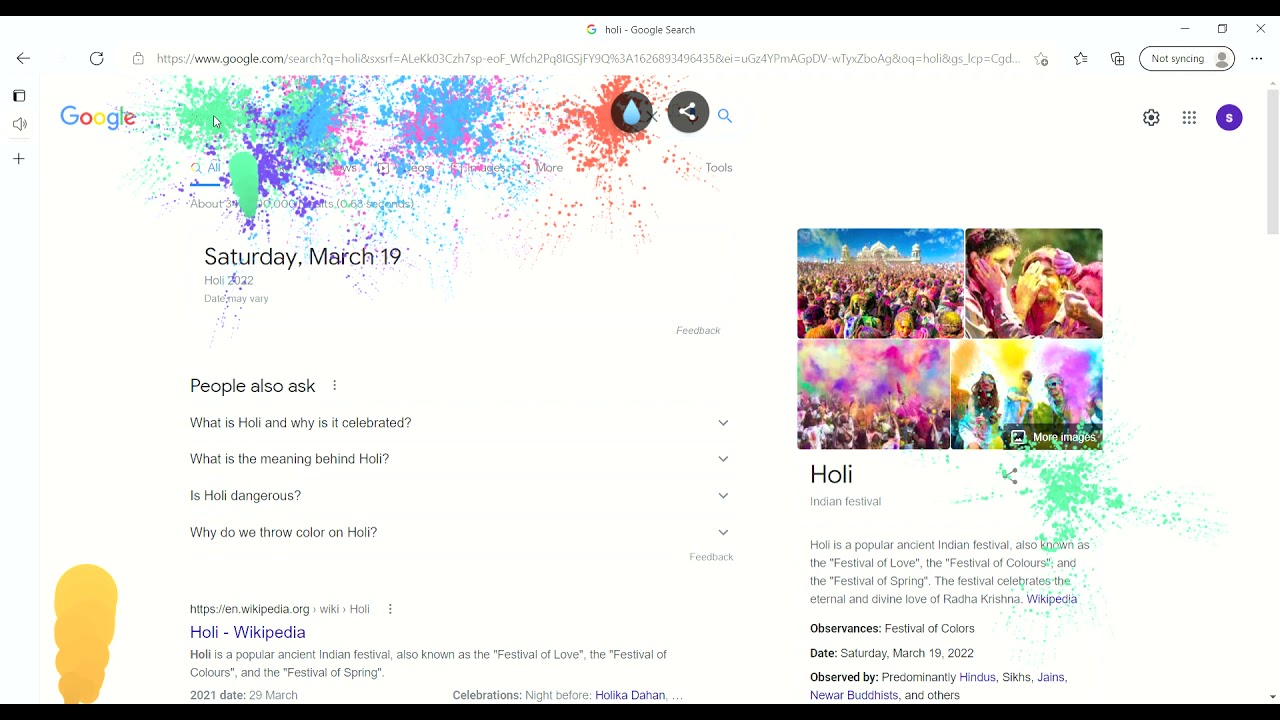
Task: Open the Newar Buddhists link
Action: pyautogui.click(x=854, y=695)
